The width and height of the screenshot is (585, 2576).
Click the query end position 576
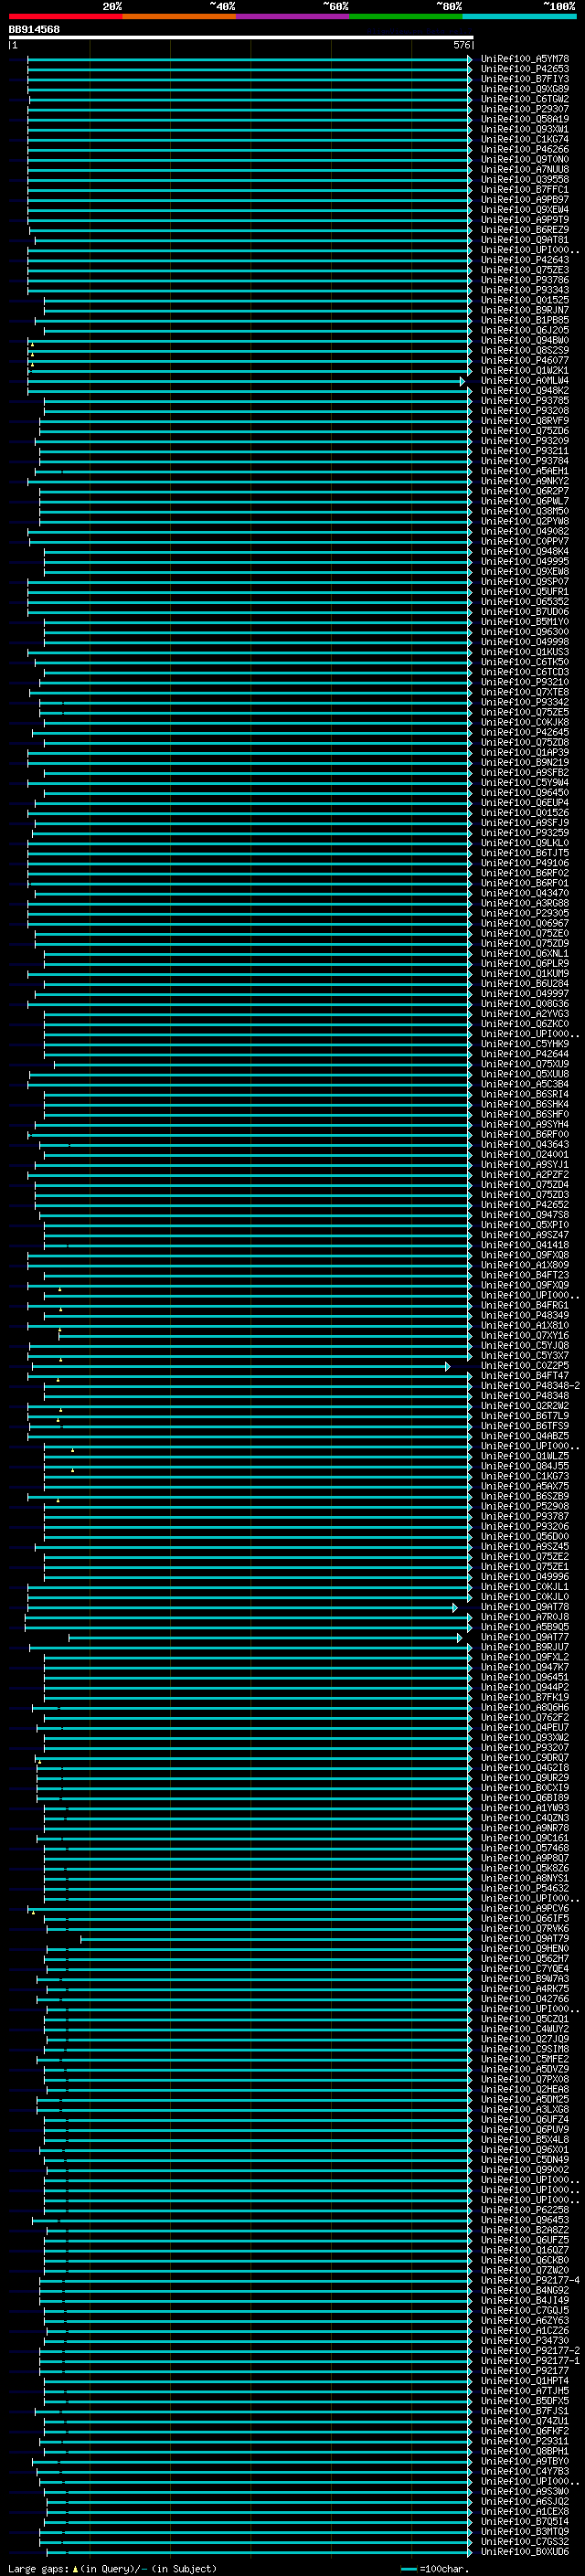461,45
